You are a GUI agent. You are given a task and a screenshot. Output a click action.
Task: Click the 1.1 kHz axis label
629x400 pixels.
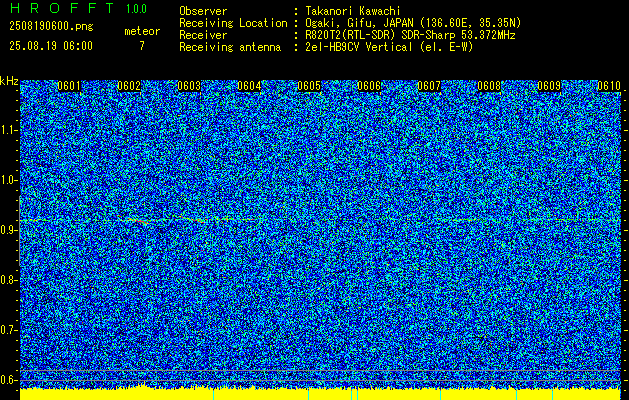point(8,130)
